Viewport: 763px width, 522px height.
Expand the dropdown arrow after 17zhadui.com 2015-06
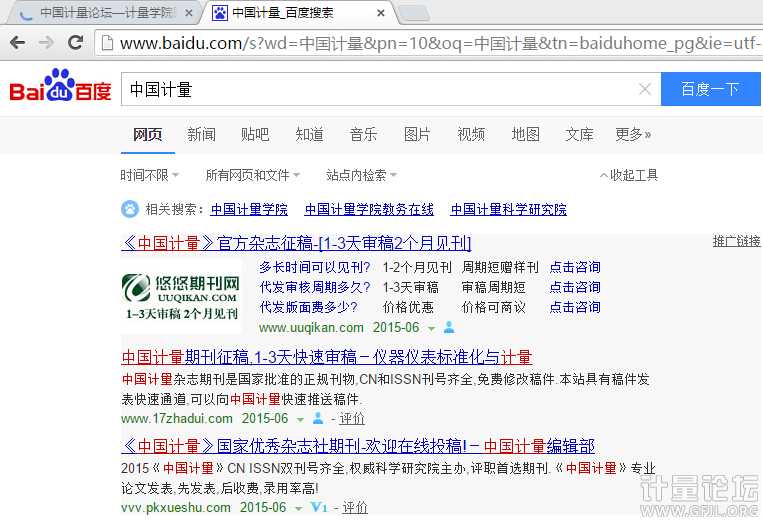pyautogui.click(x=300, y=419)
